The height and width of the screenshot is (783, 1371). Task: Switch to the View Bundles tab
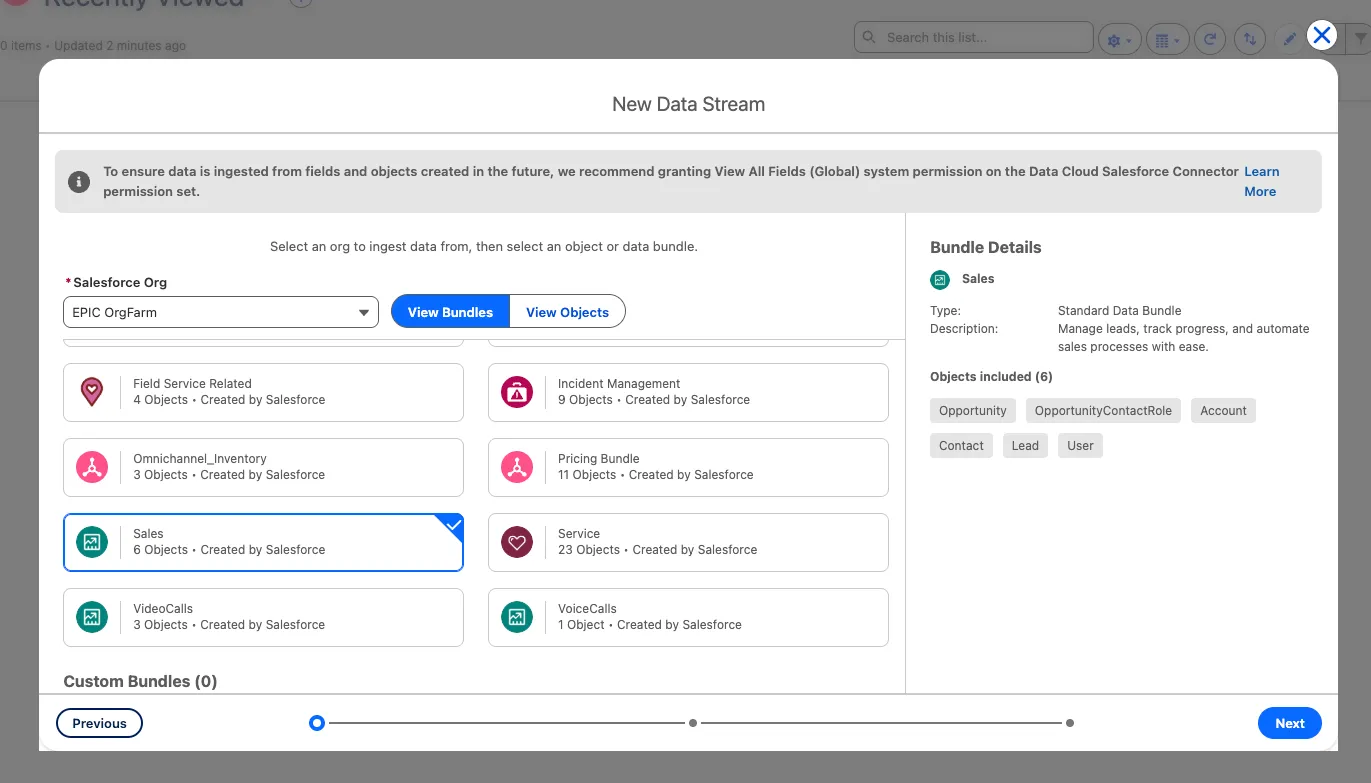450,312
